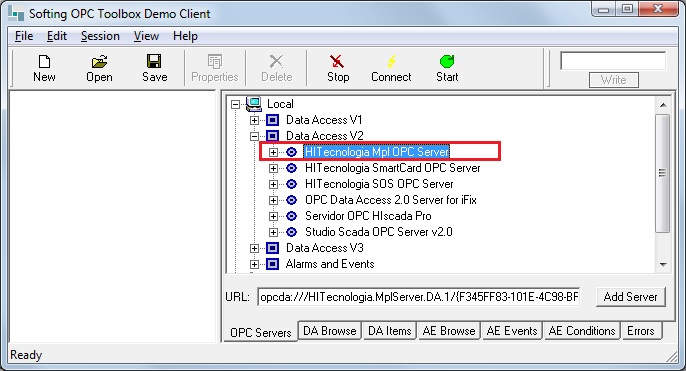Click the eye icon beside Servidor OPC HIscada Pro

(291, 216)
